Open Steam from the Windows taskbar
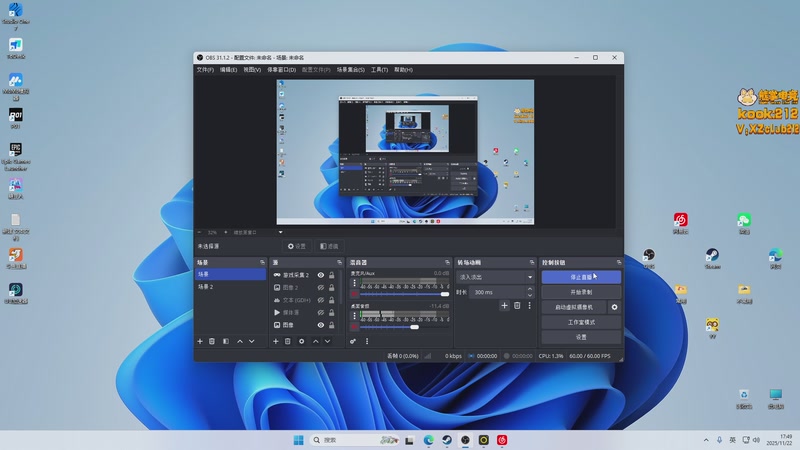 pos(447,439)
